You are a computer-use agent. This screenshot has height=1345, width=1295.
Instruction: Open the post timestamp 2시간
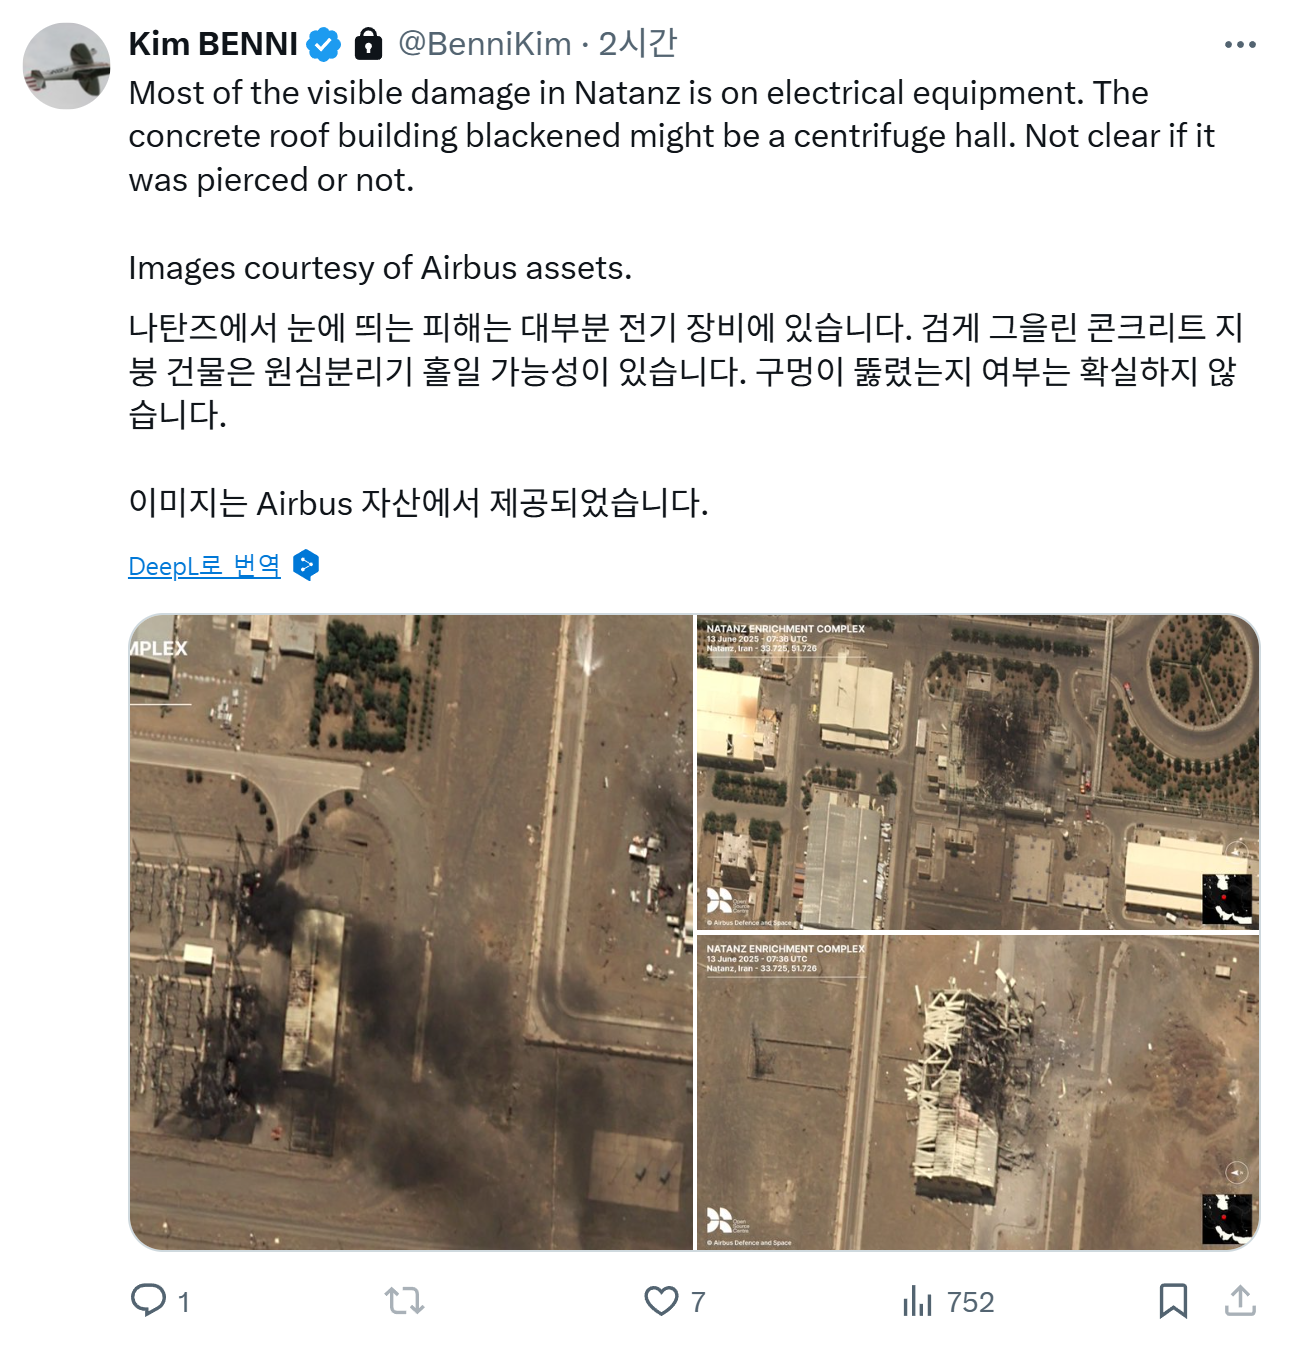point(638,44)
